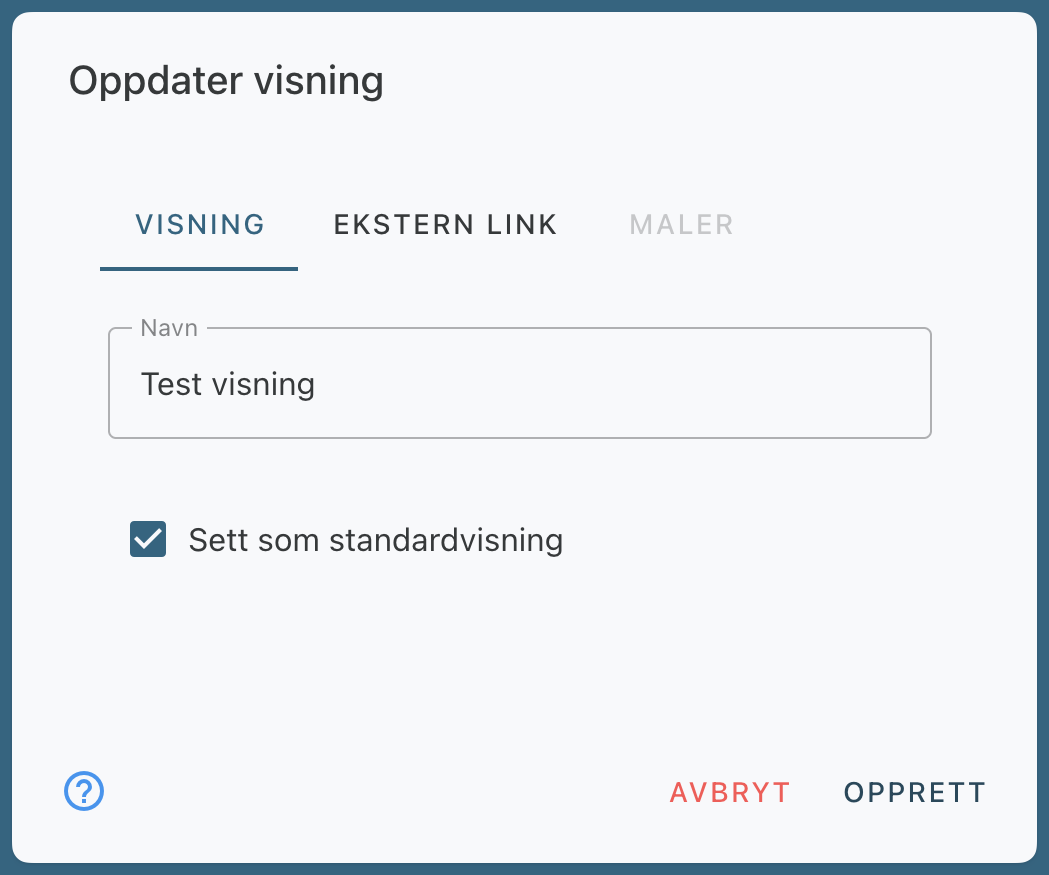Click the 'Sett som standardvisning' label text
The image size is (1049, 875).
pos(375,541)
